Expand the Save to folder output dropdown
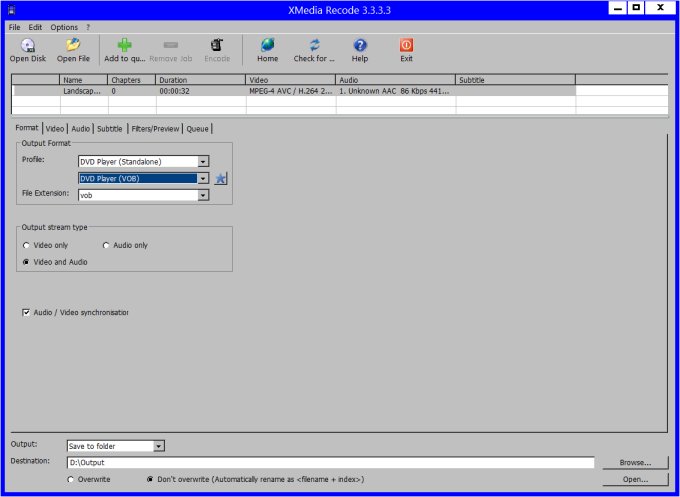The image size is (680, 497). (159, 446)
